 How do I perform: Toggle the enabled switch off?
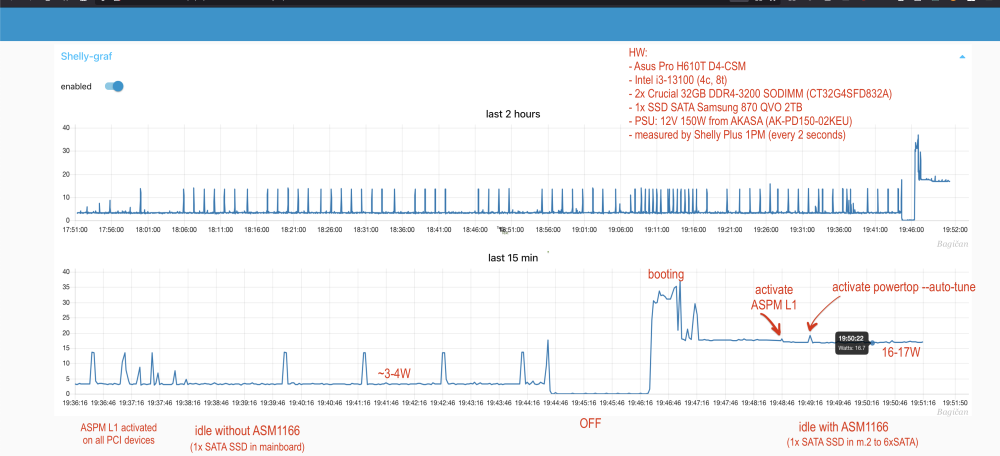click(114, 86)
